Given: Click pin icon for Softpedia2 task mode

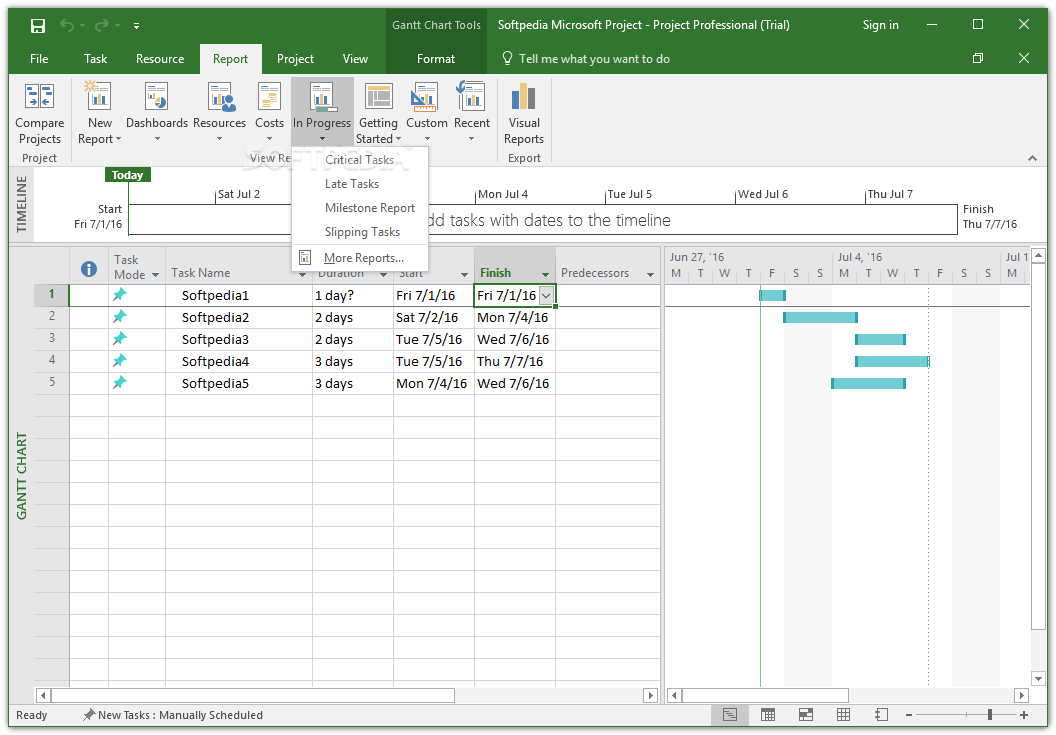Looking at the screenshot, I should tap(120, 317).
